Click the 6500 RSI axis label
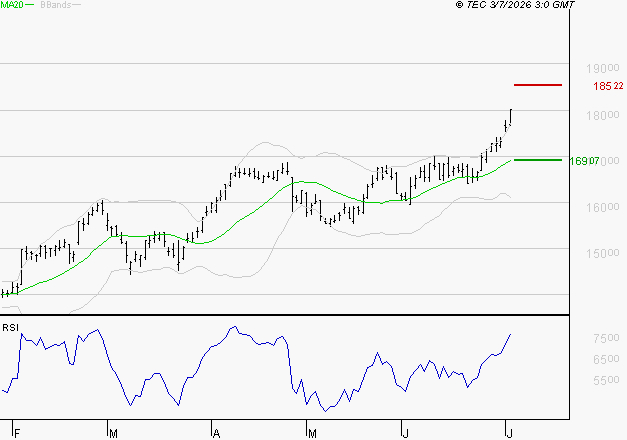The image size is (627, 440). point(606,359)
